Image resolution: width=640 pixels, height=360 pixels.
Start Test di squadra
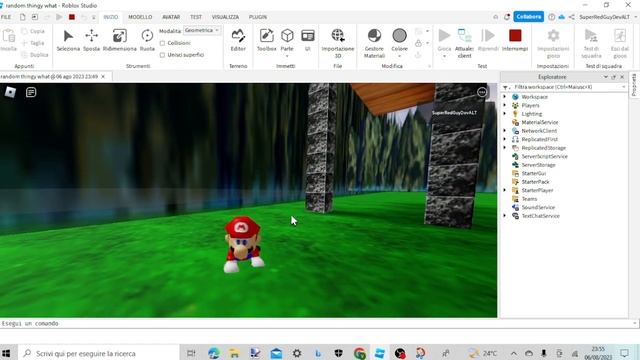[x=591, y=43]
